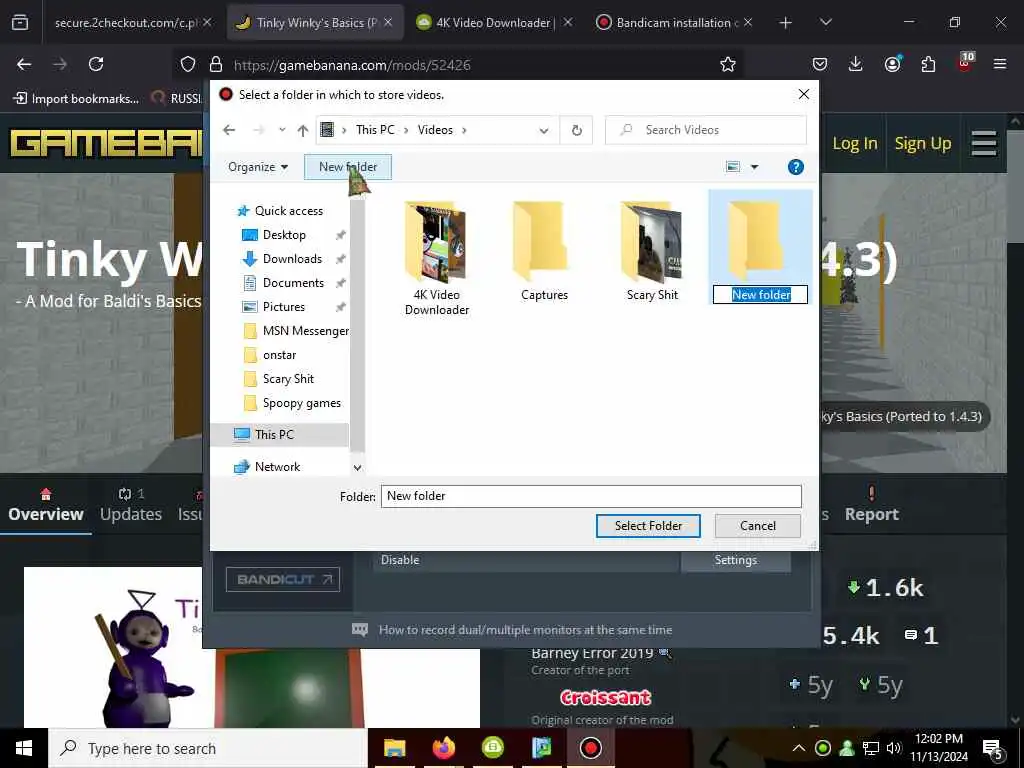Click the Folder name text box
This screenshot has width=1024, height=768.
(x=591, y=496)
